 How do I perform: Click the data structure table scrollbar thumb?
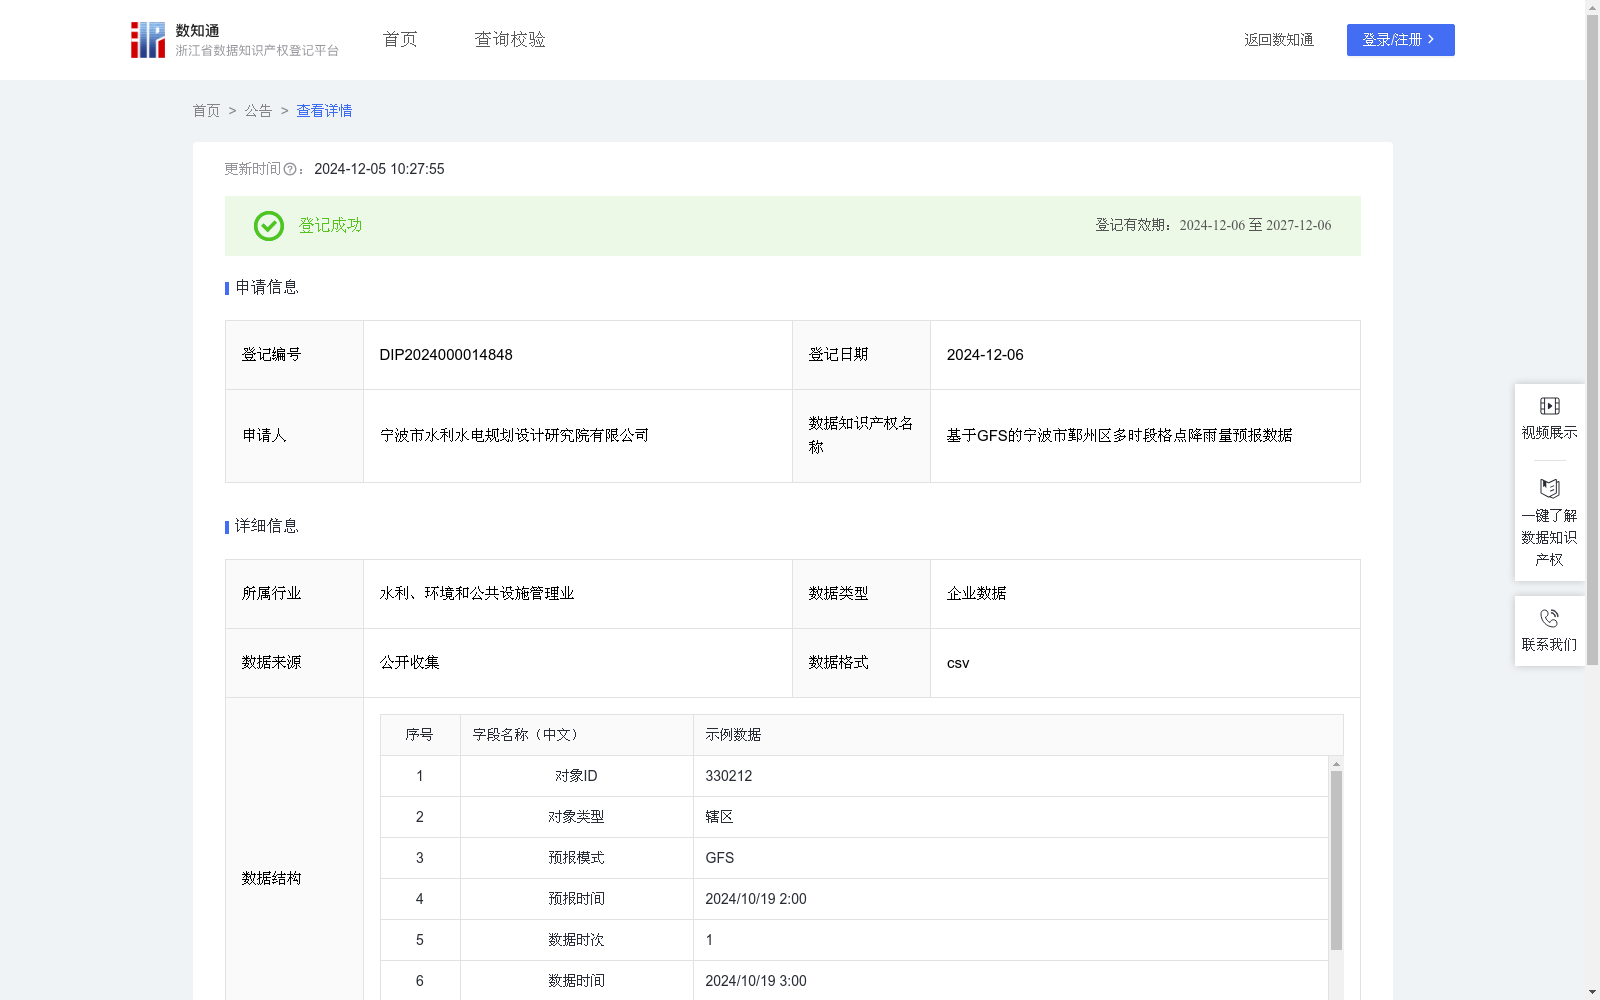tap(1336, 860)
